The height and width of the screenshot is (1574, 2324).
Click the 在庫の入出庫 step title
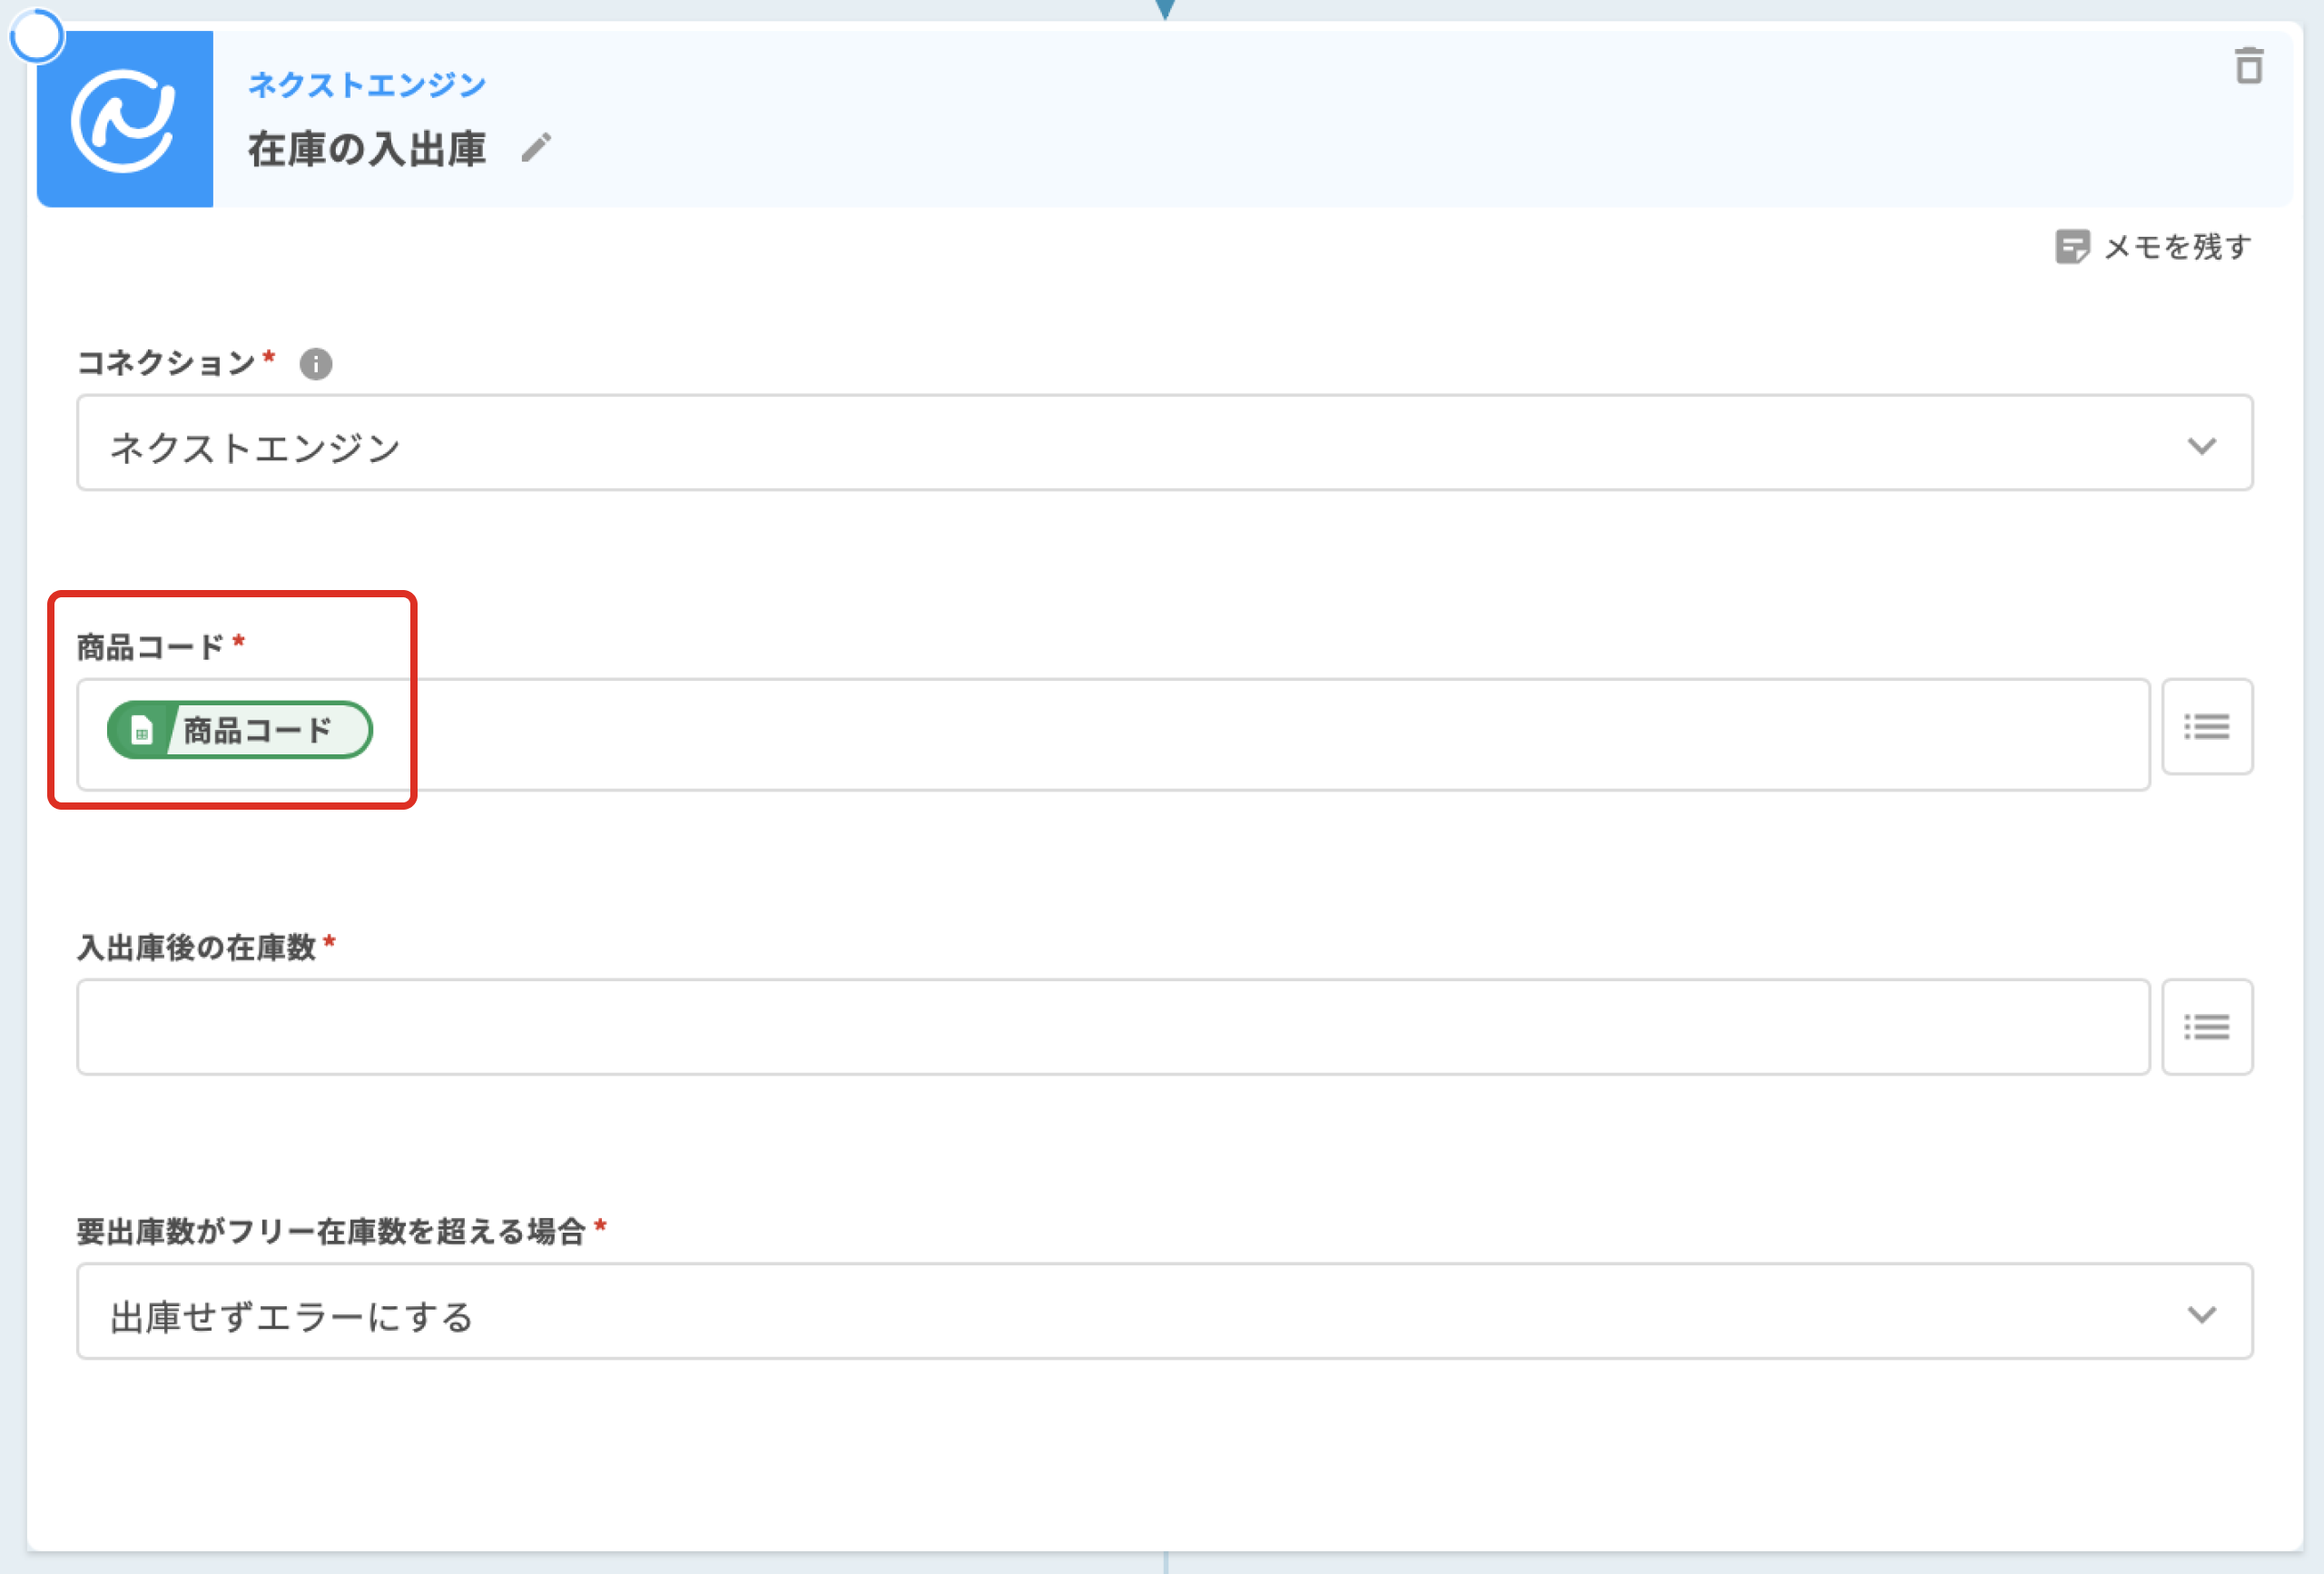[x=366, y=149]
